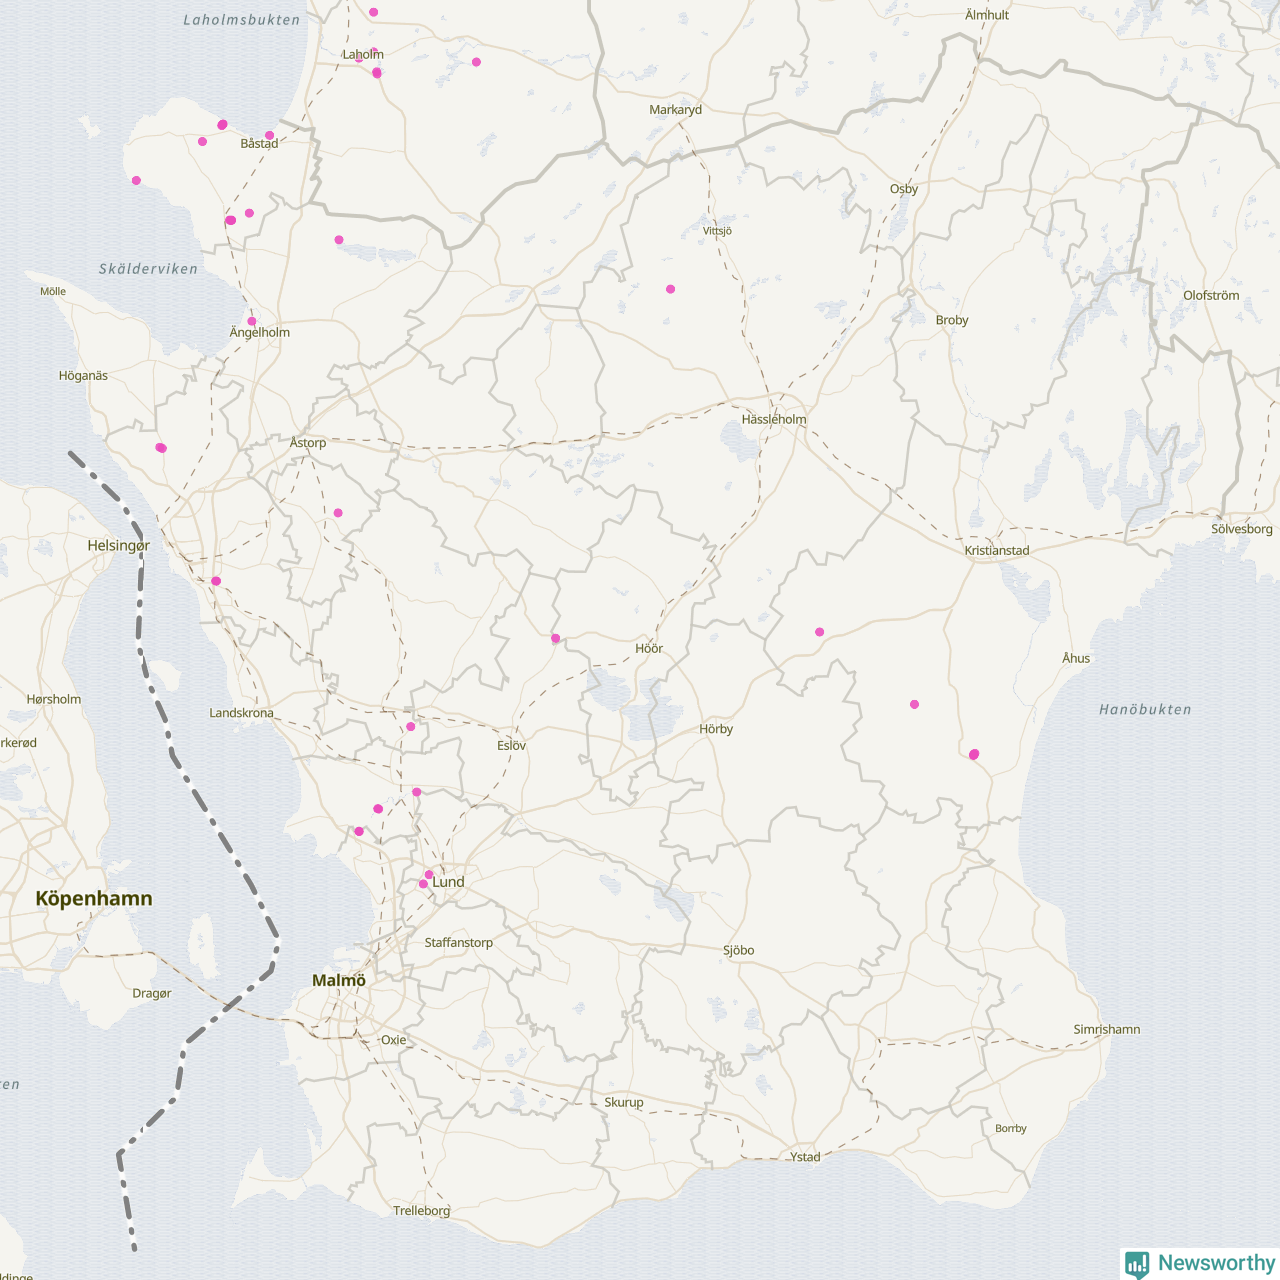Click the Trelleborg town label
This screenshot has height=1280, width=1280.
tap(422, 1210)
